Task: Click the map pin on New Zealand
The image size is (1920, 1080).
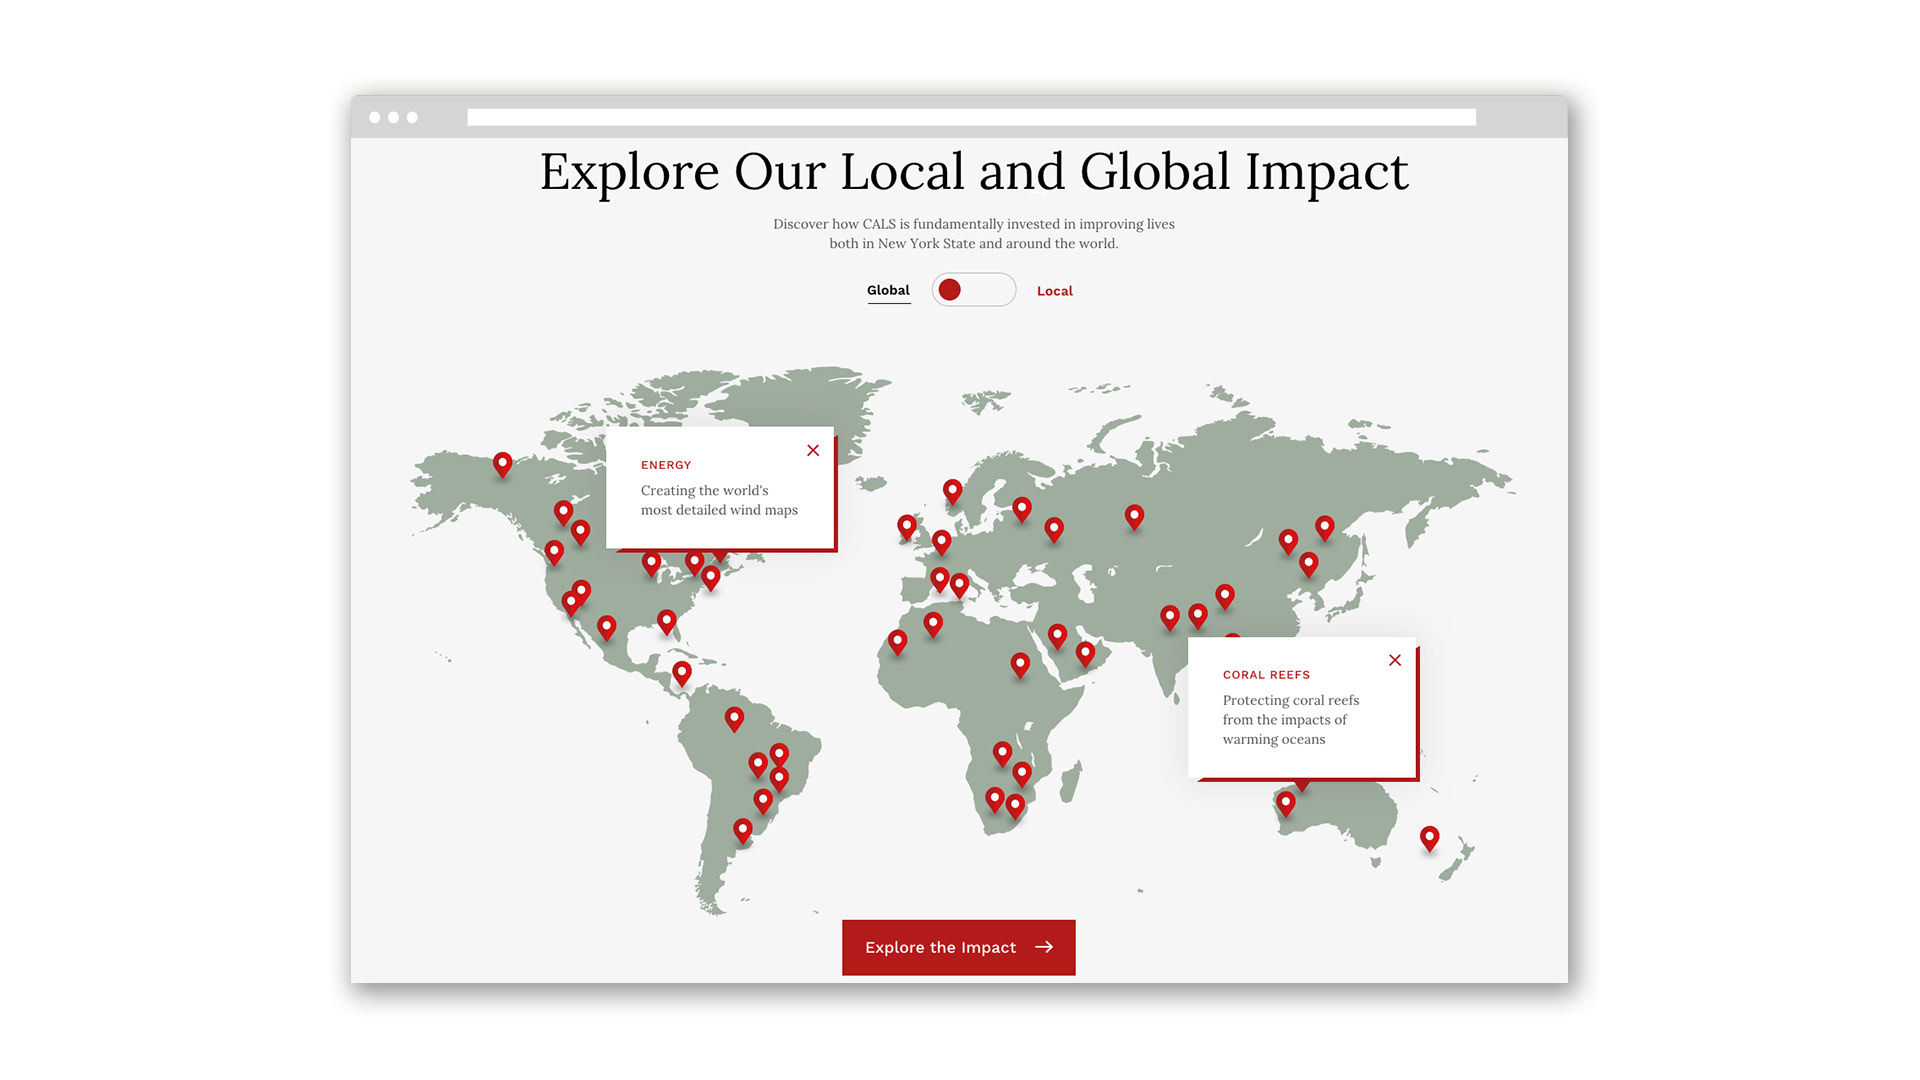Action: click(1430, 837)
